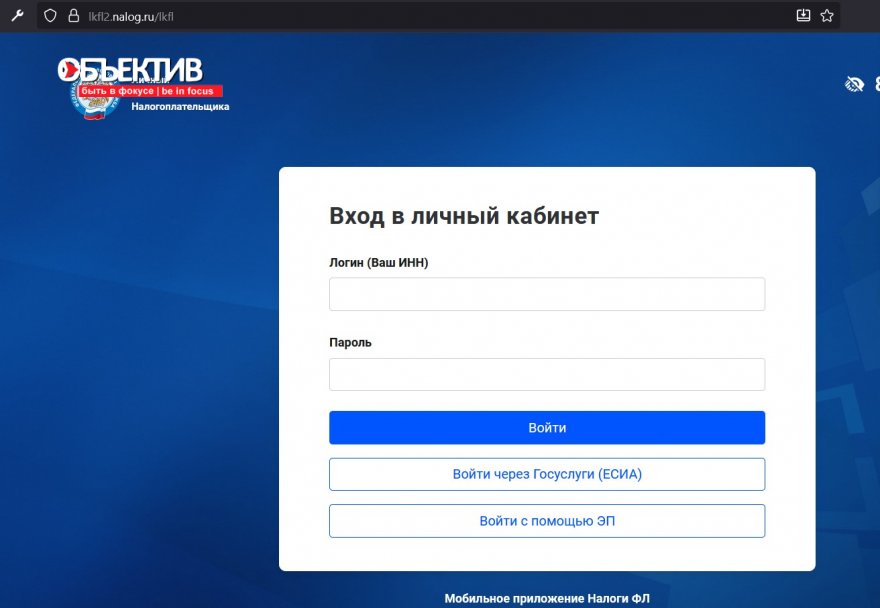Focus the Пароль input field
880x608 pixels.
click(x=546, y=374)
